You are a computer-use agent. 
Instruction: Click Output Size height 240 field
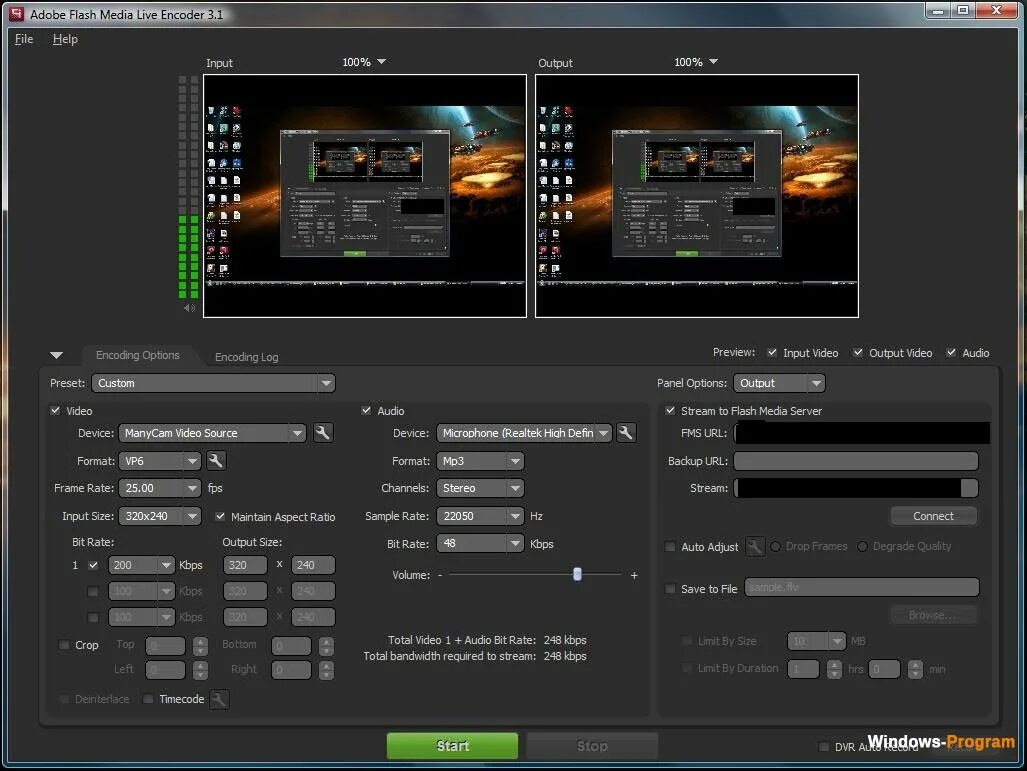(x=314, y=565)
